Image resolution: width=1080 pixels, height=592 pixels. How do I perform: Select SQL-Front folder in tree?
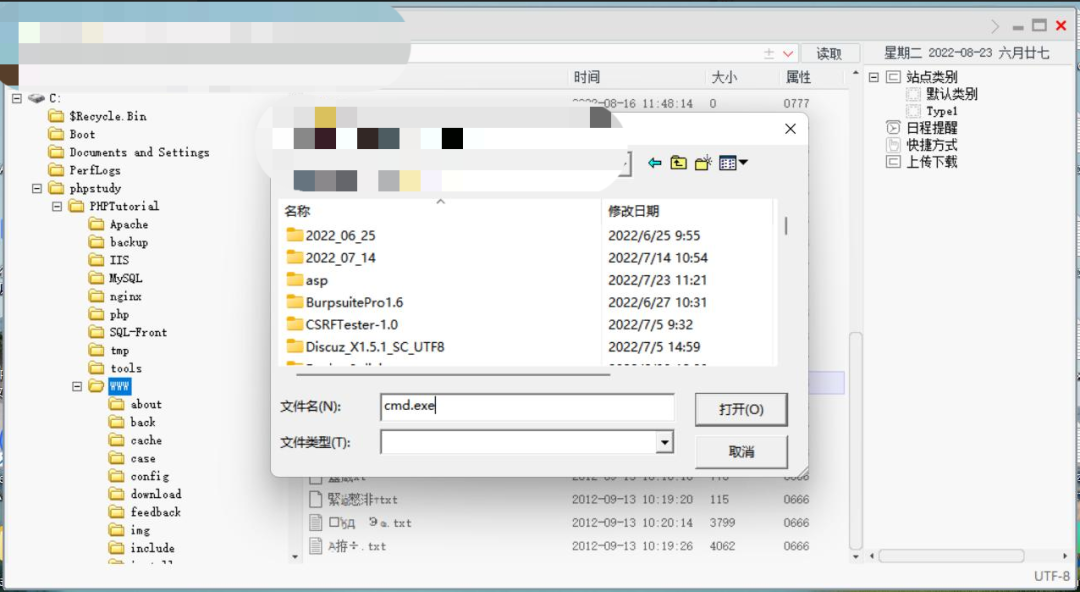(x=128, y=332)
